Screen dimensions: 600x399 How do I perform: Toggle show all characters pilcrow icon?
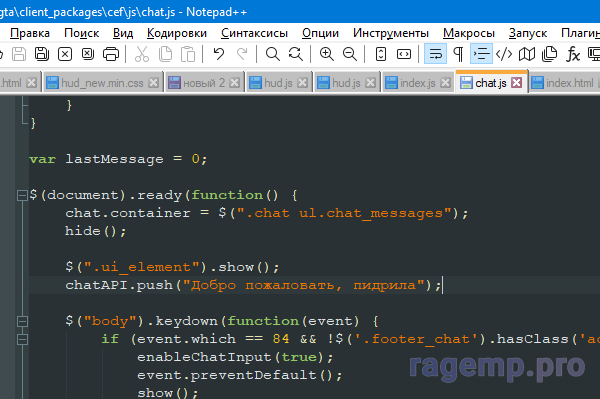tap(458, 54)
